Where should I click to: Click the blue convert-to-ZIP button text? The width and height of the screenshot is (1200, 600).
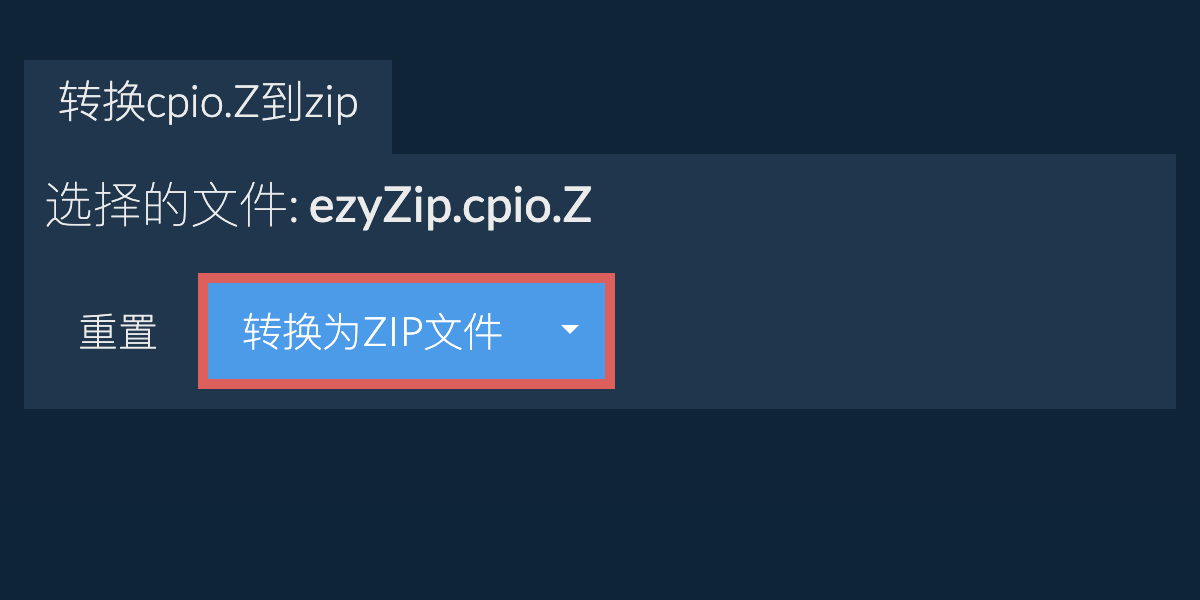(372, 332)
